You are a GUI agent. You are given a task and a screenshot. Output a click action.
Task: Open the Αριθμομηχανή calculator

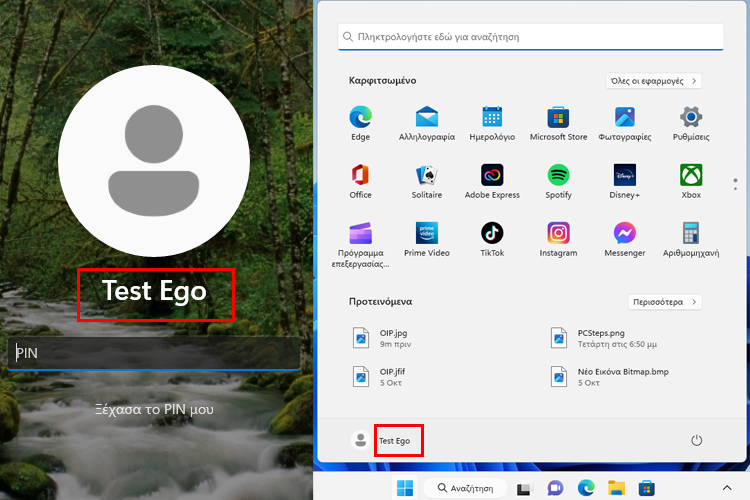coord(691,239)
